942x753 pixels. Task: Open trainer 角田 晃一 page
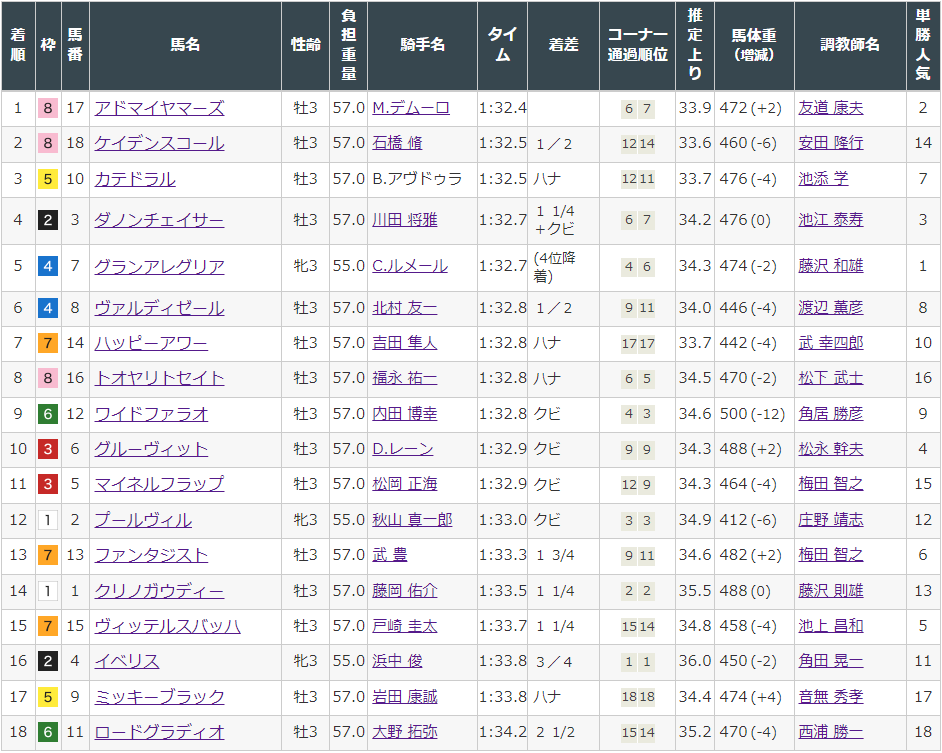[x=831, y=661]
